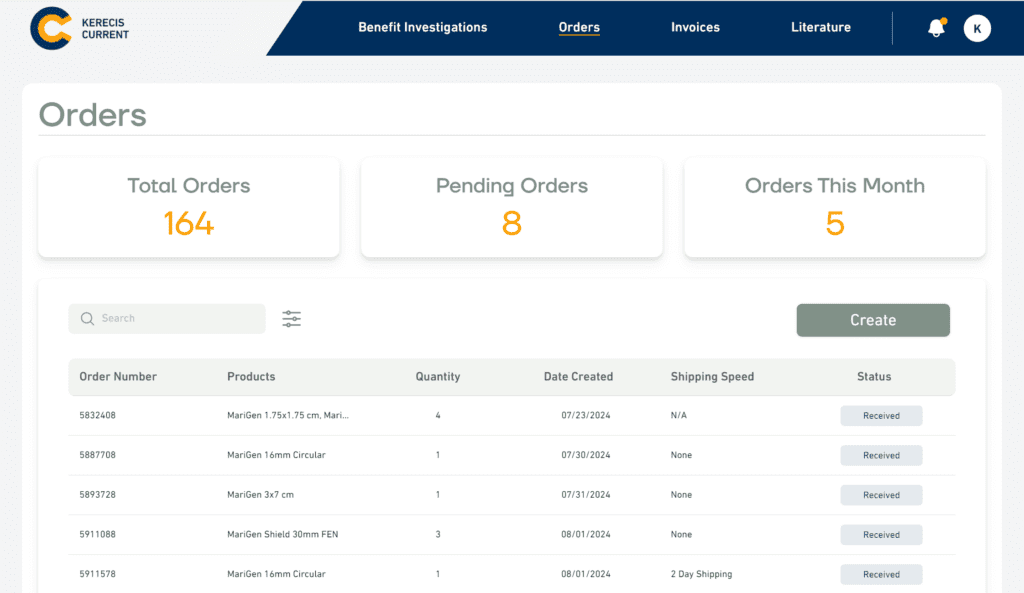
Task: Click the search magnifier icon
Action: (x=87, y=319)
